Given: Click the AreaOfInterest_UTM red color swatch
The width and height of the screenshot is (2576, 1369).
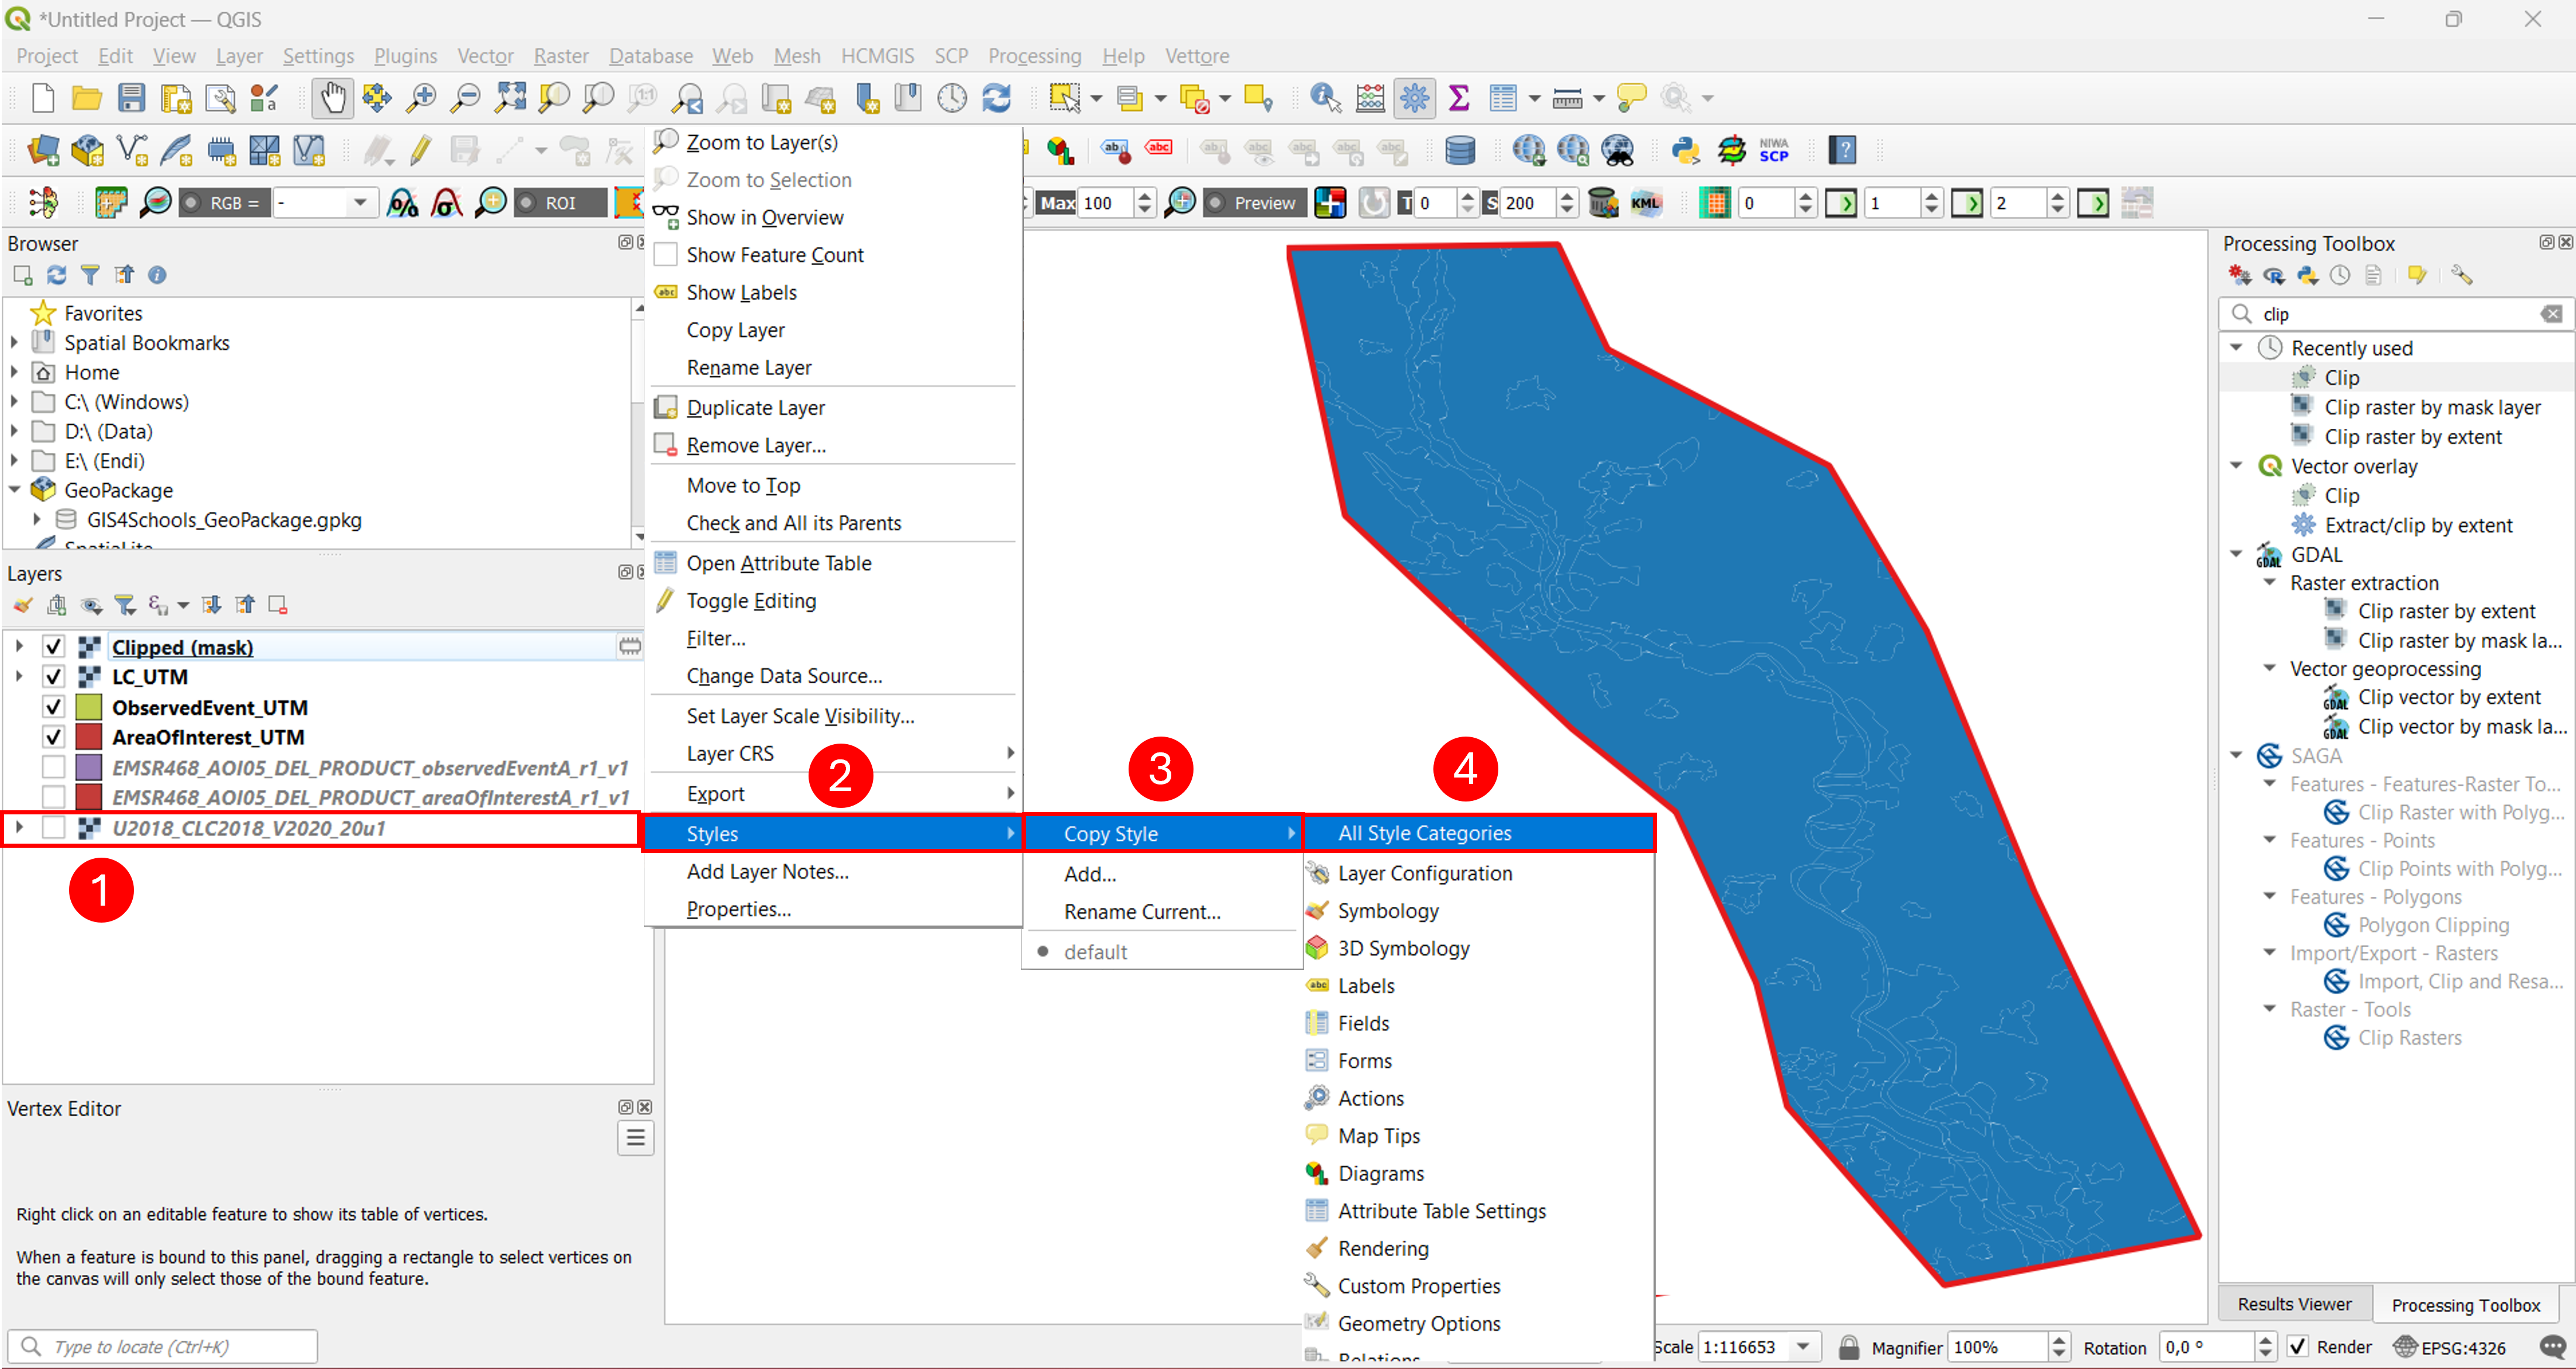Looking at the screenshot, I should 89,738.
